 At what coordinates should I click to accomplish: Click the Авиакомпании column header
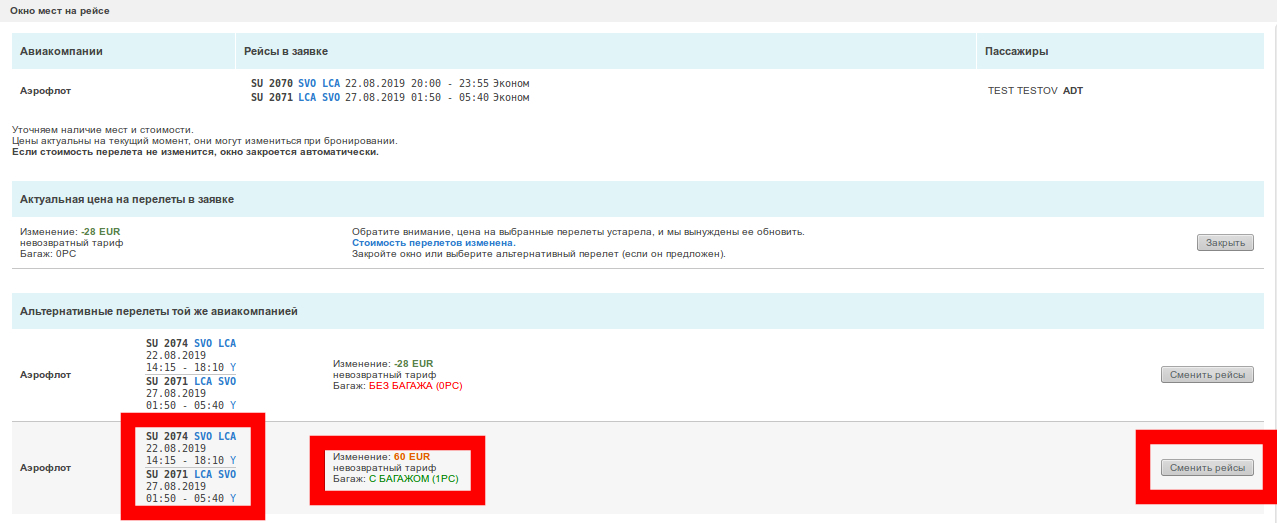coord(61,51)
